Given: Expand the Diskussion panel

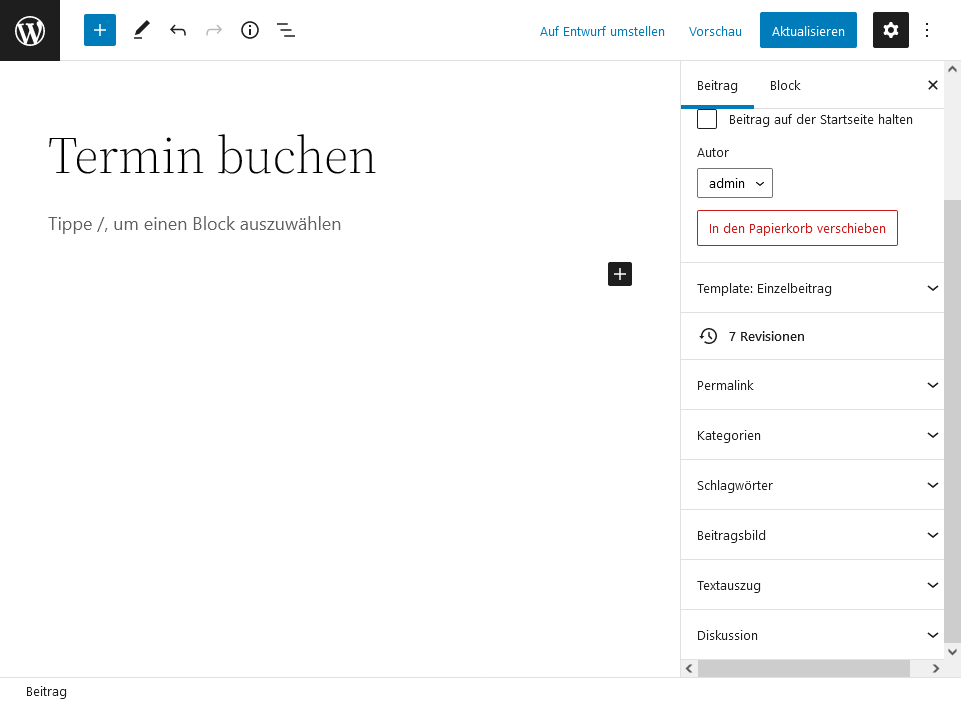Looking at the screenshot, I should [812, 635].
